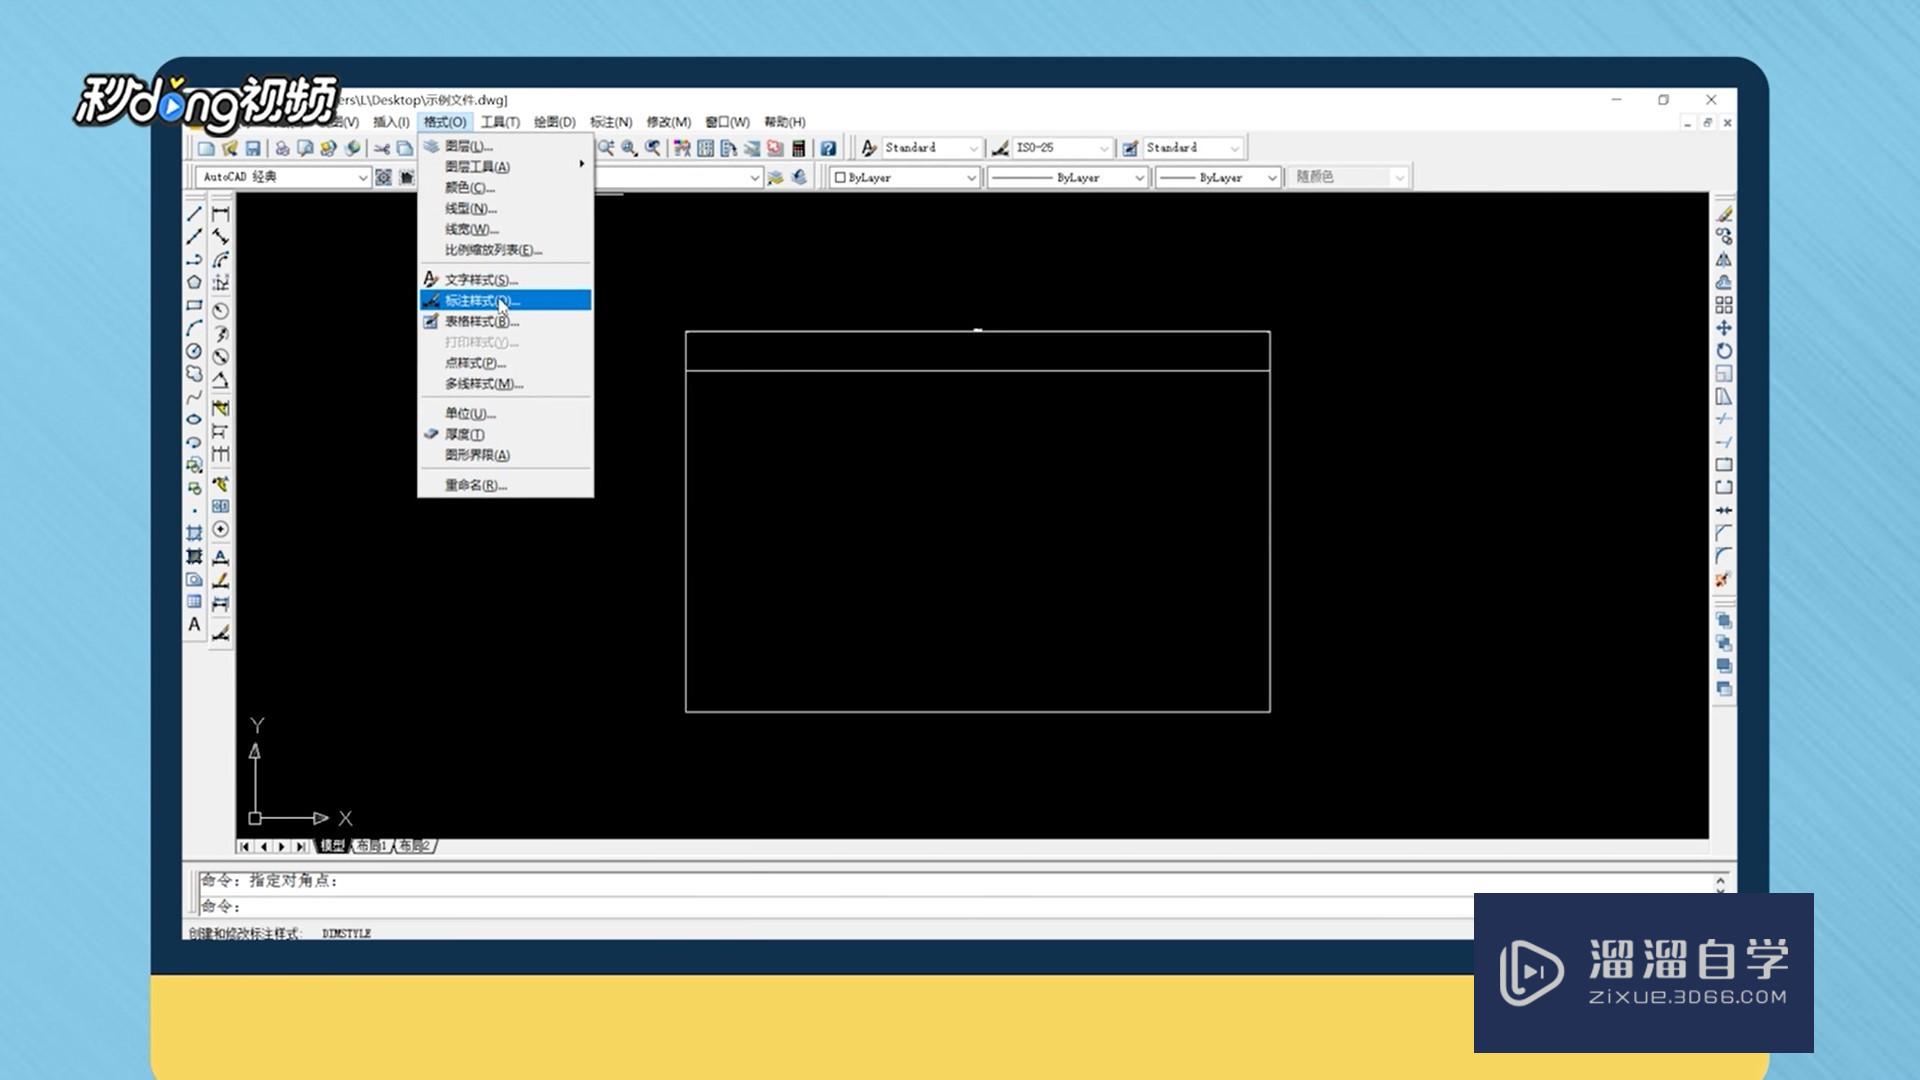
Task: Open the 修改(M) menu
Action: (x=668, y=122)
